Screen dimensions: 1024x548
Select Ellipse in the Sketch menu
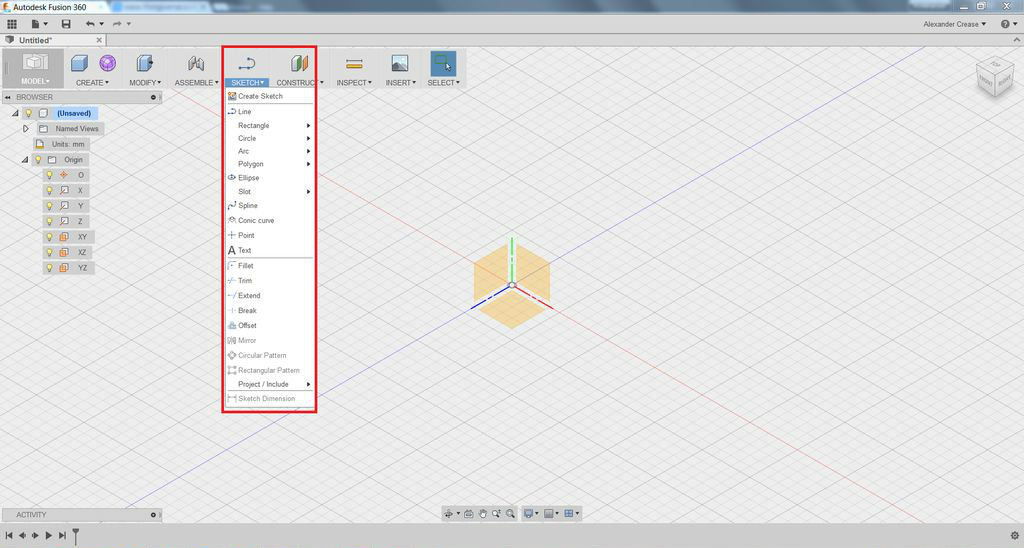click(x=269, y=178)
